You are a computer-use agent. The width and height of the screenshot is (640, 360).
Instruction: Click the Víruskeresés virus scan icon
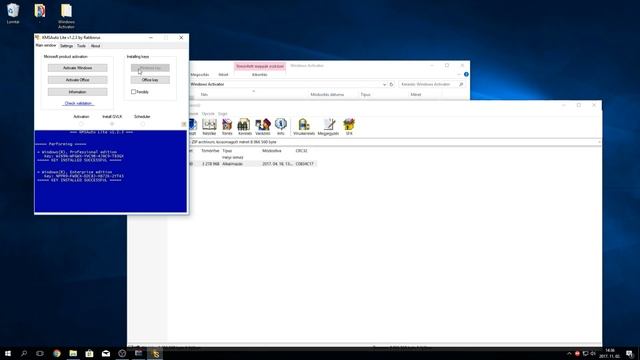tap(304, 127)
